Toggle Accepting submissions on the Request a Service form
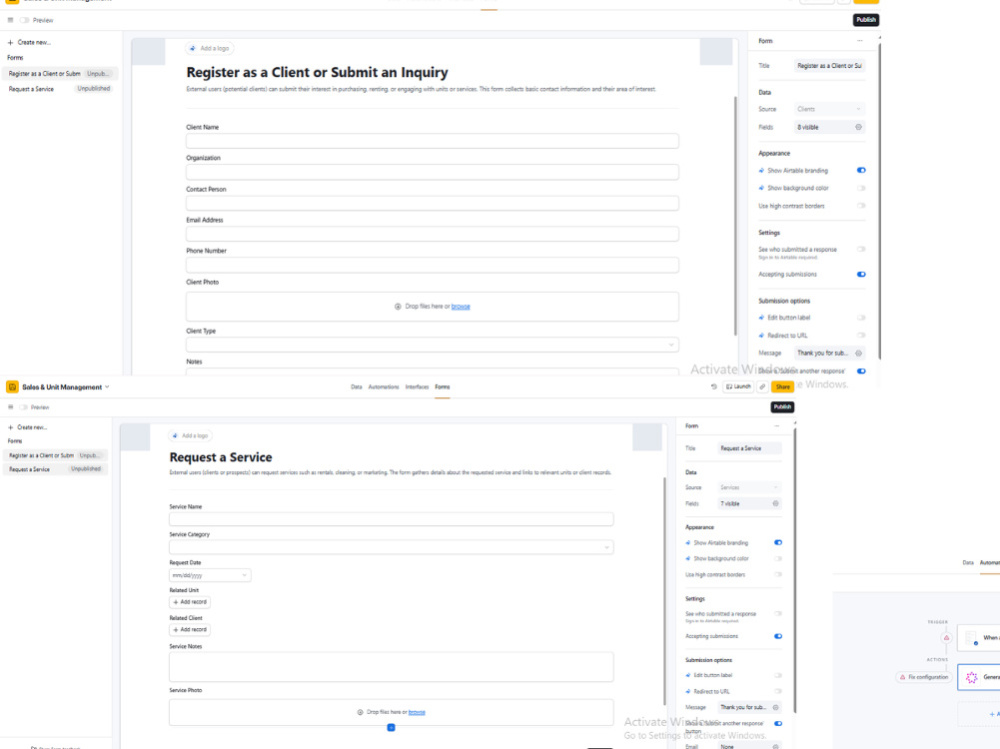The width and height of the screenshot is (1000, 749). coord(778,636)
